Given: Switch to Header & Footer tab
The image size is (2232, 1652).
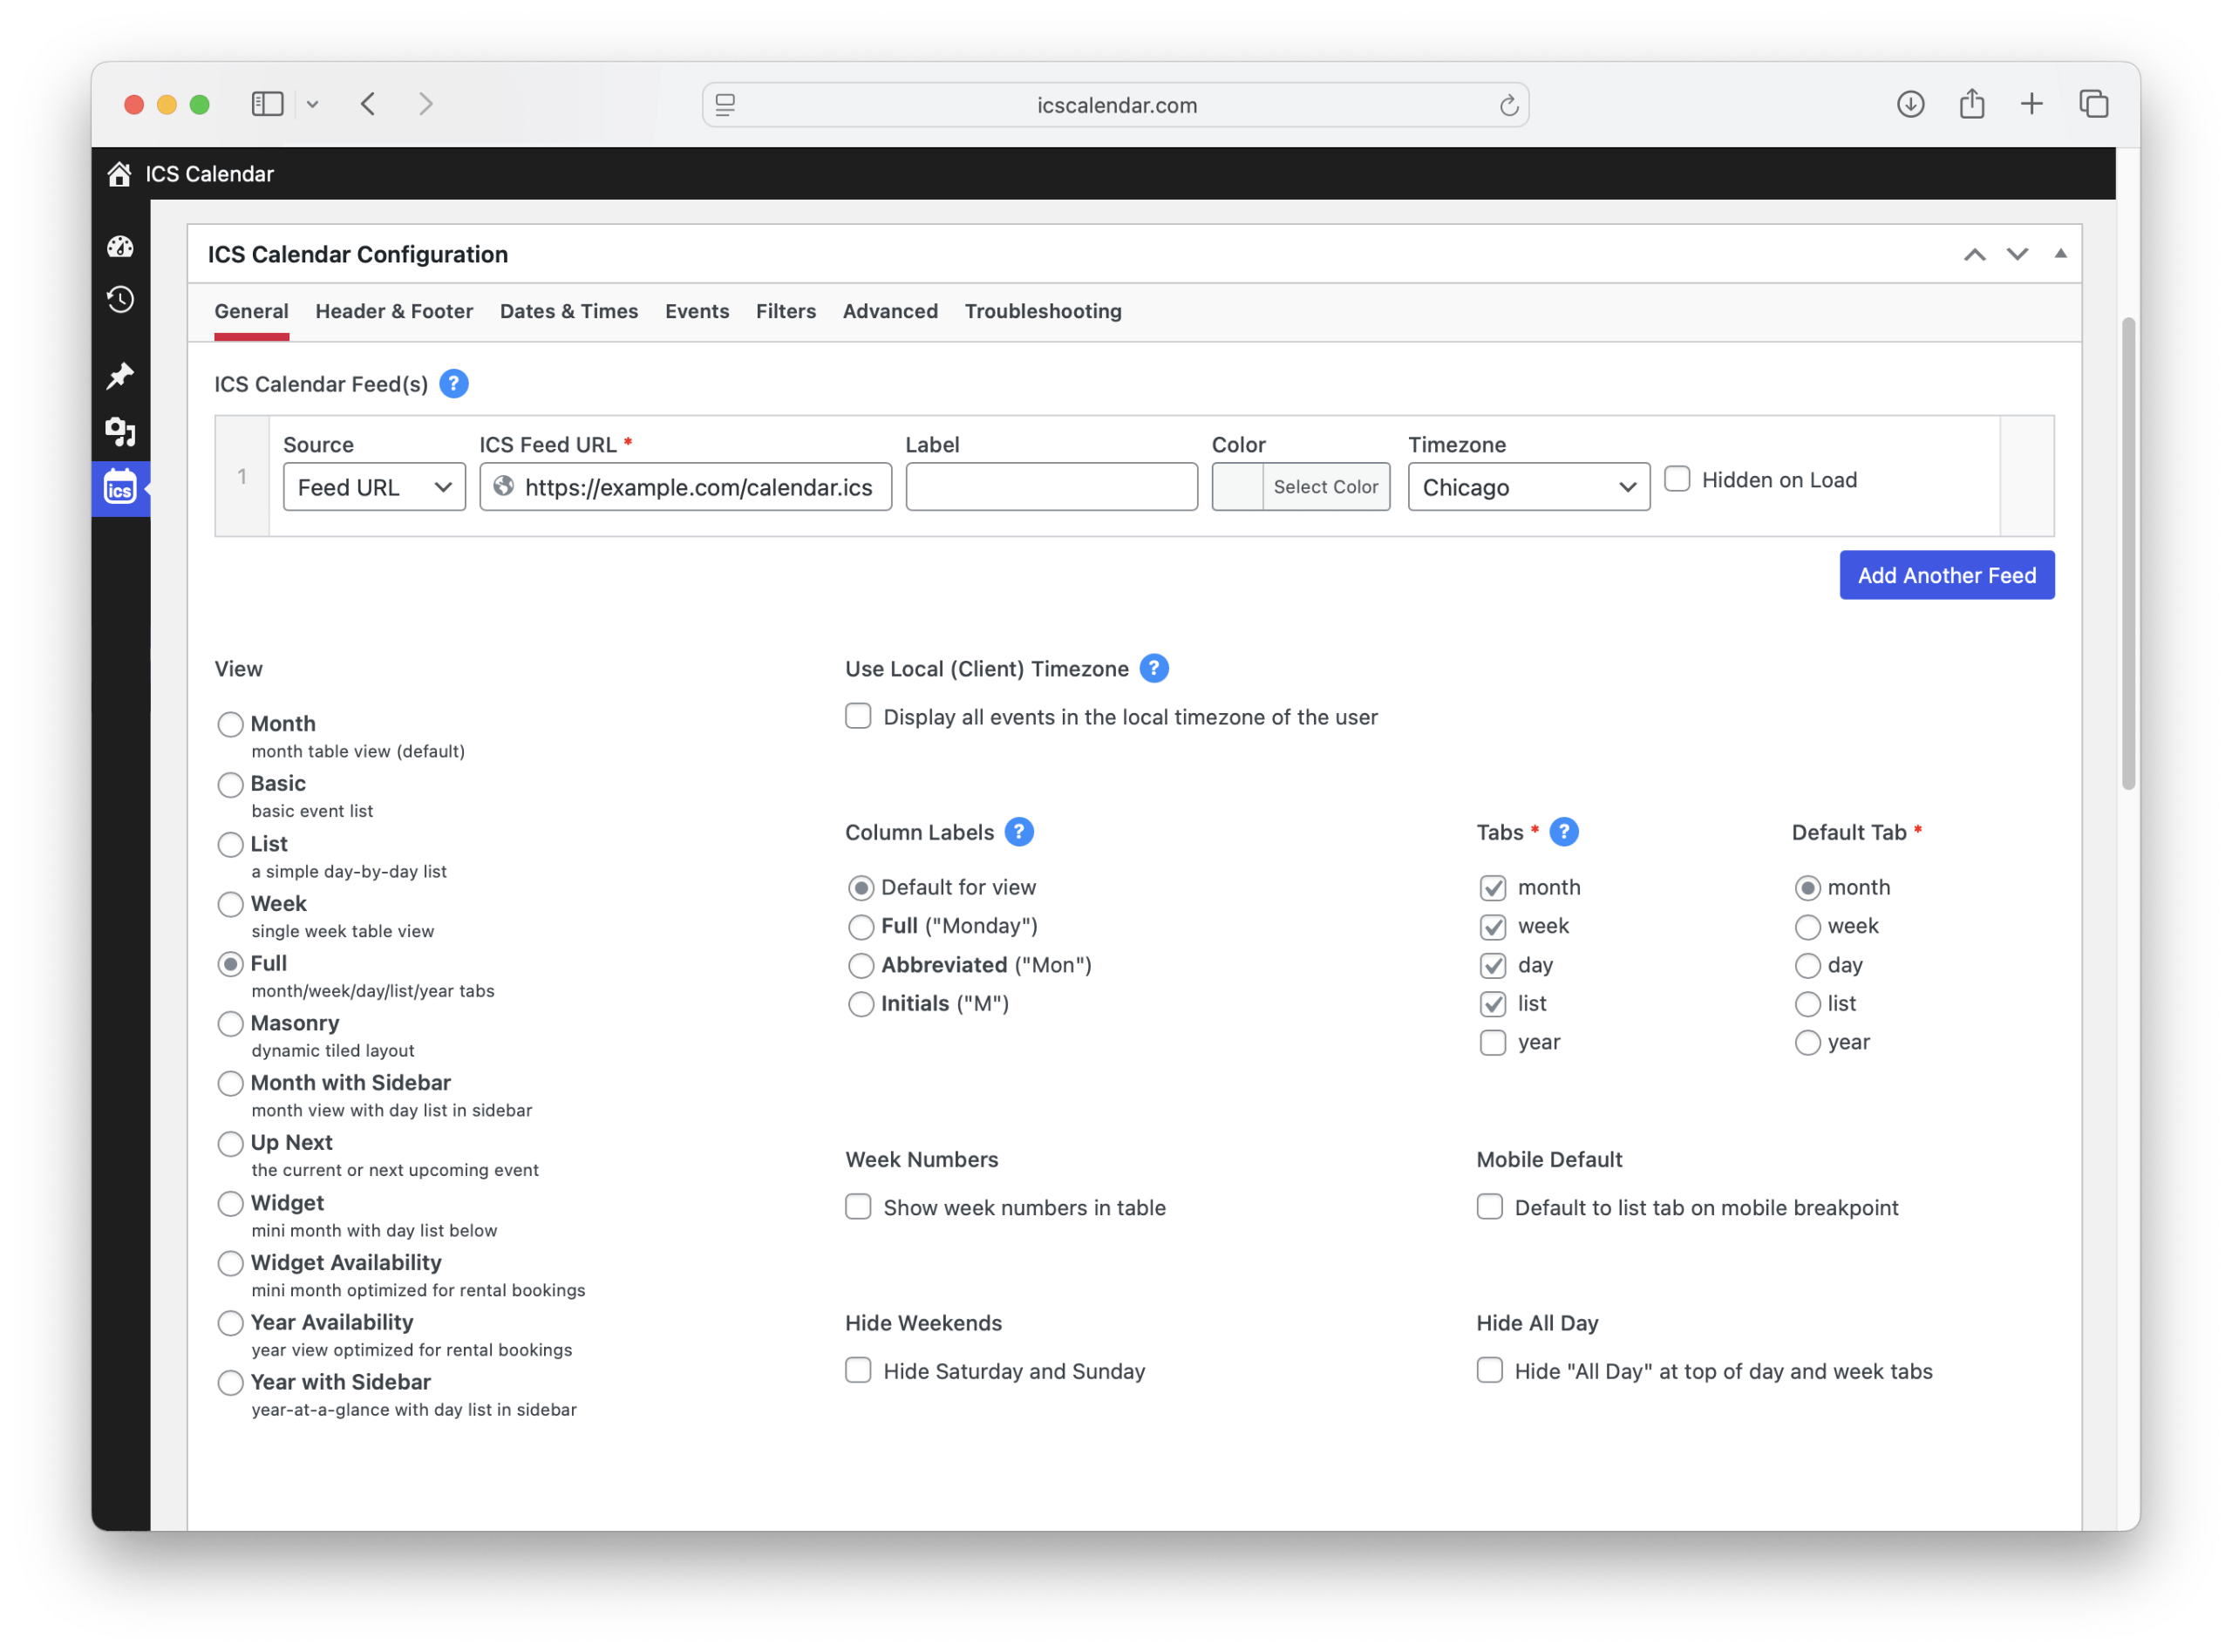Looking at the screenshot, I should (394, 311).
